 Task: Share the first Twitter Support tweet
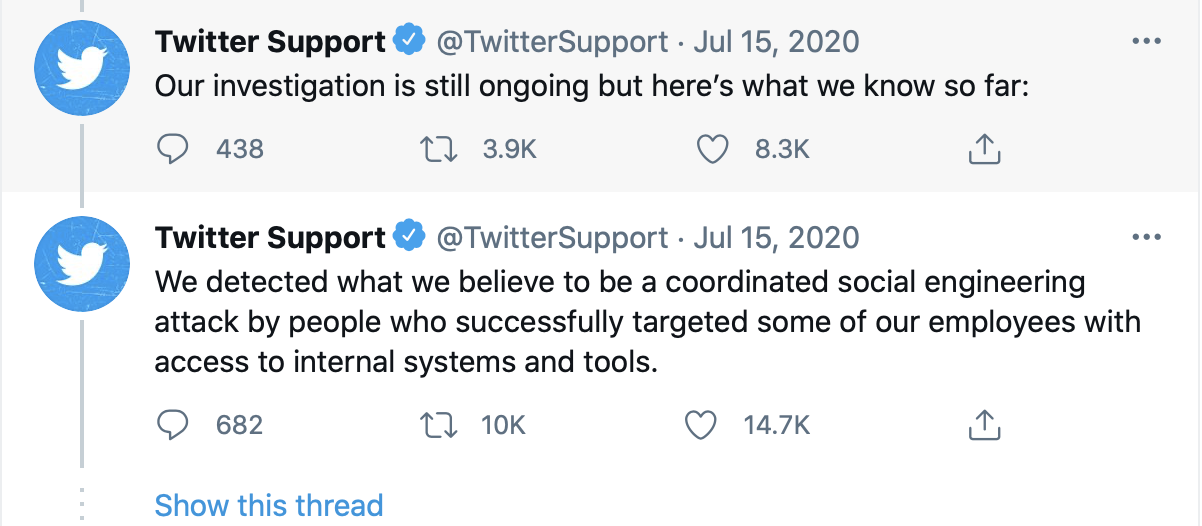[985, 149]
